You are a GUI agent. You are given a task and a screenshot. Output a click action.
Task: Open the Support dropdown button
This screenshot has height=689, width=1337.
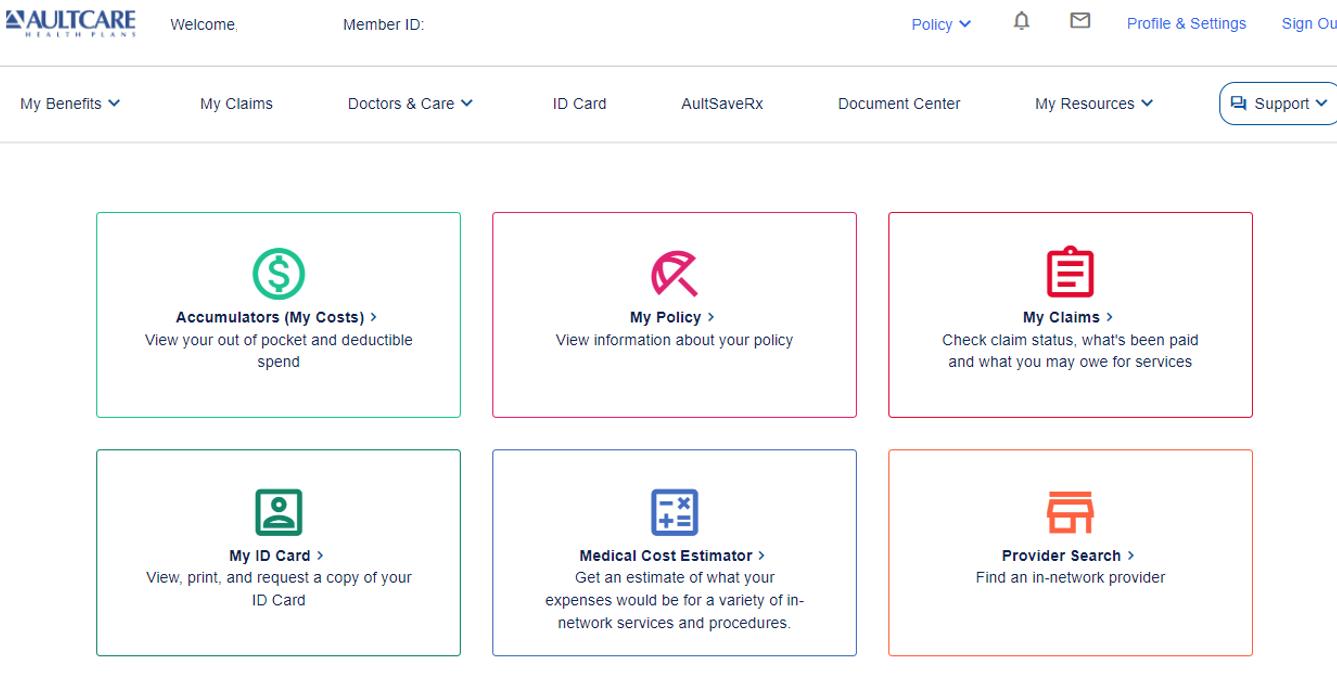pos(1278,103)
